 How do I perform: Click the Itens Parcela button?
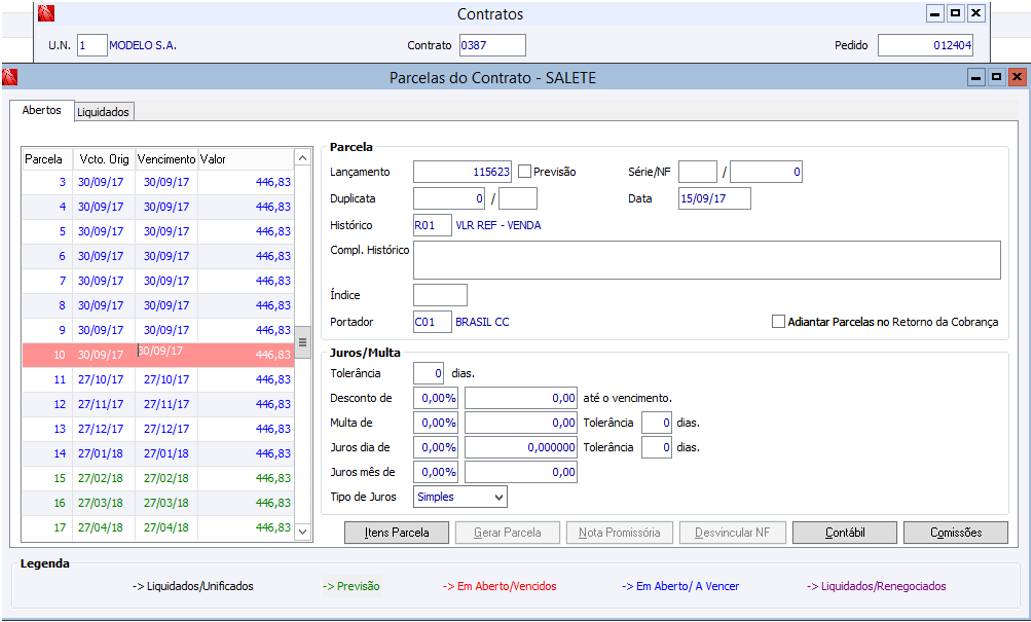pyautogui.click(x=397, y=533)
